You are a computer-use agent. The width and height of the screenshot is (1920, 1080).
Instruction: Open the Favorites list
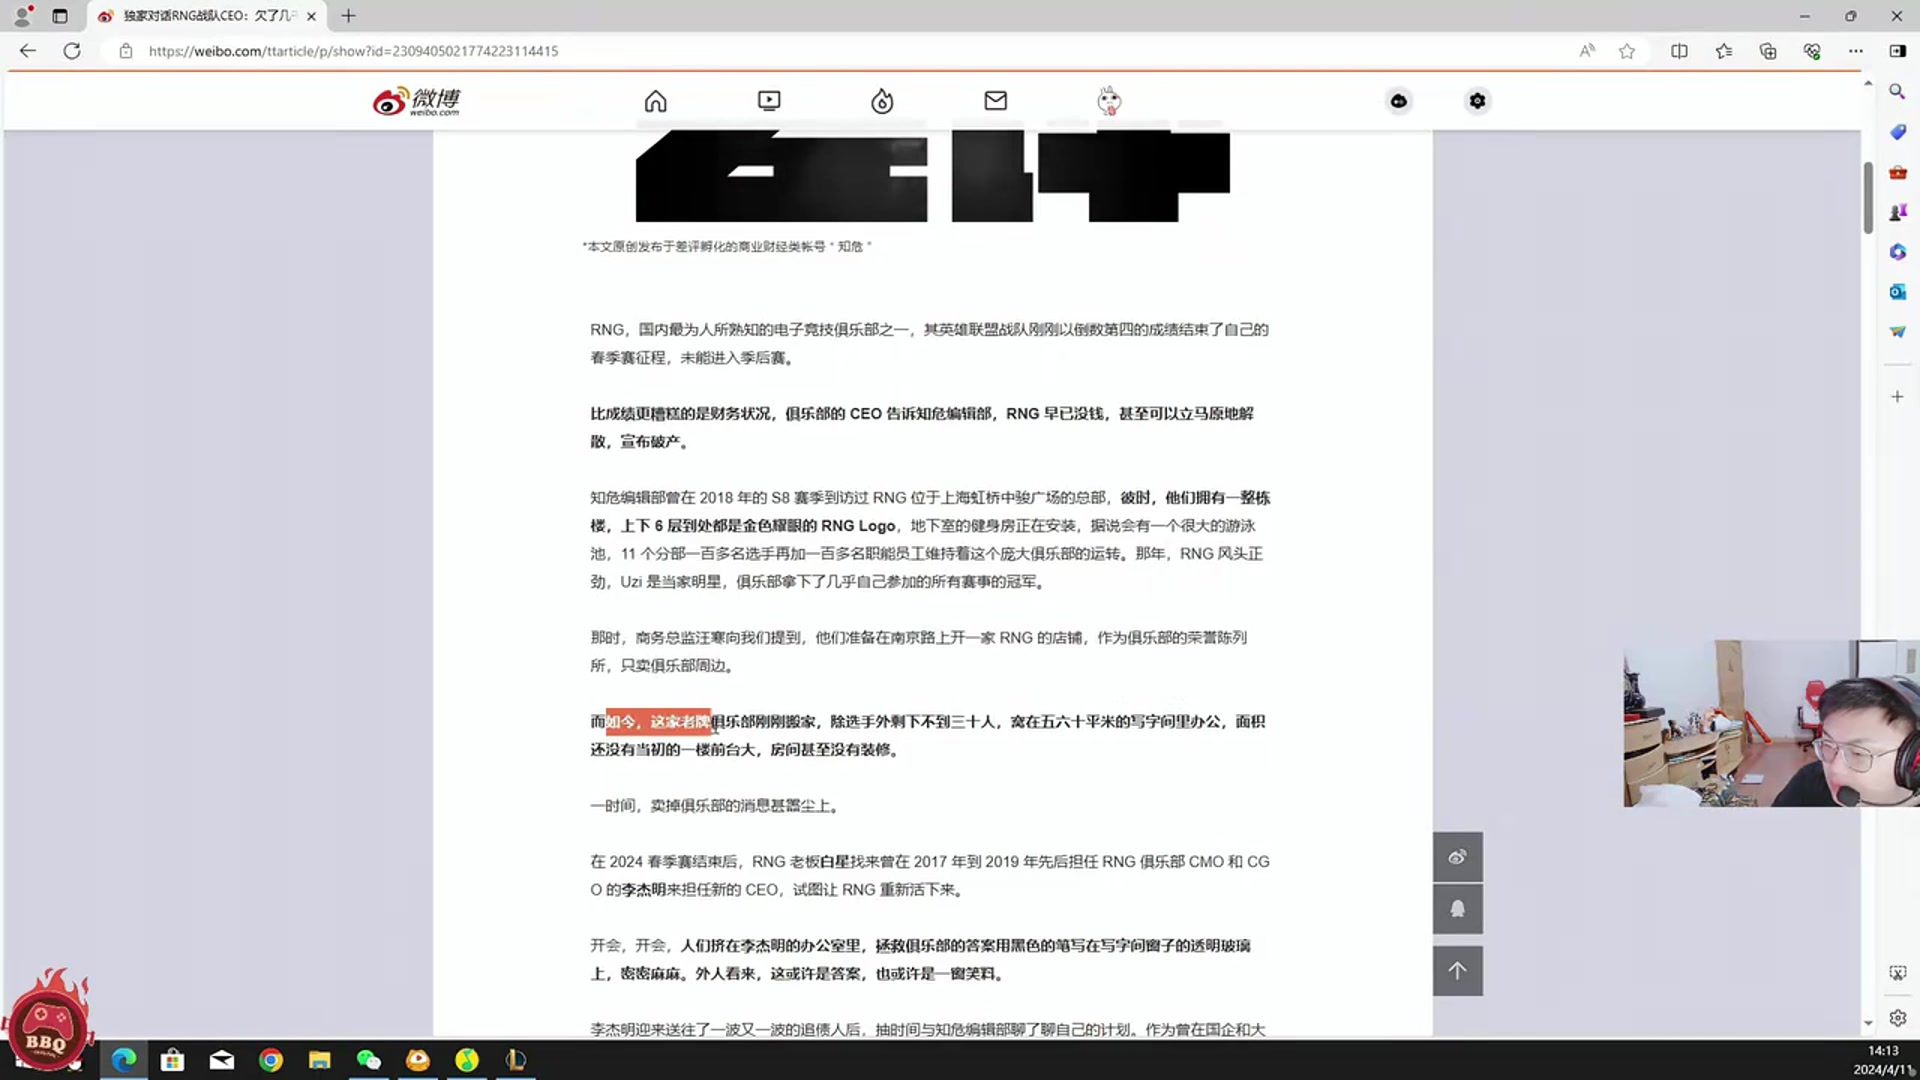pyautogui.click(x=1724, y=51)
